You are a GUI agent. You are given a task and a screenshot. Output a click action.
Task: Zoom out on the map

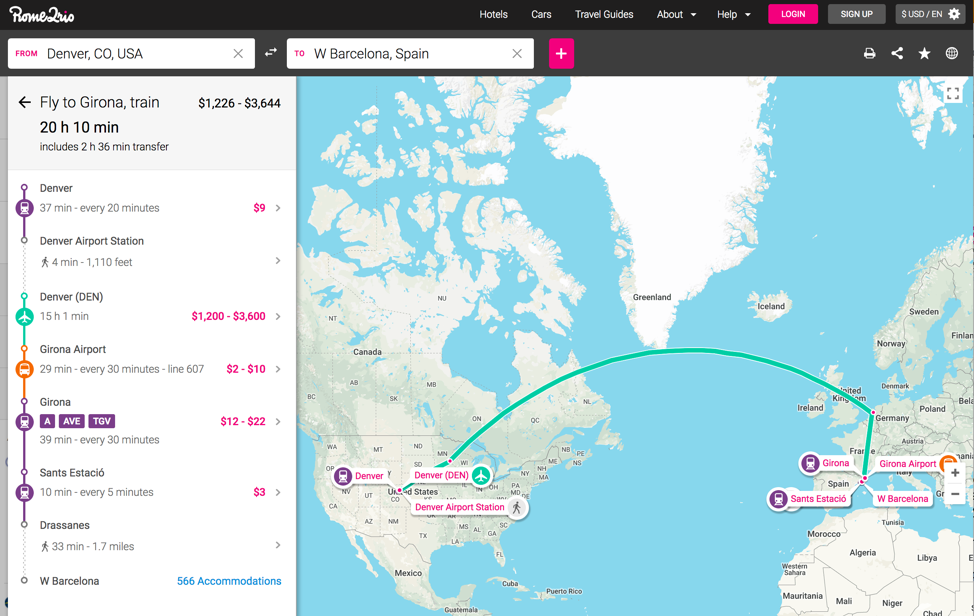point(955,495)
